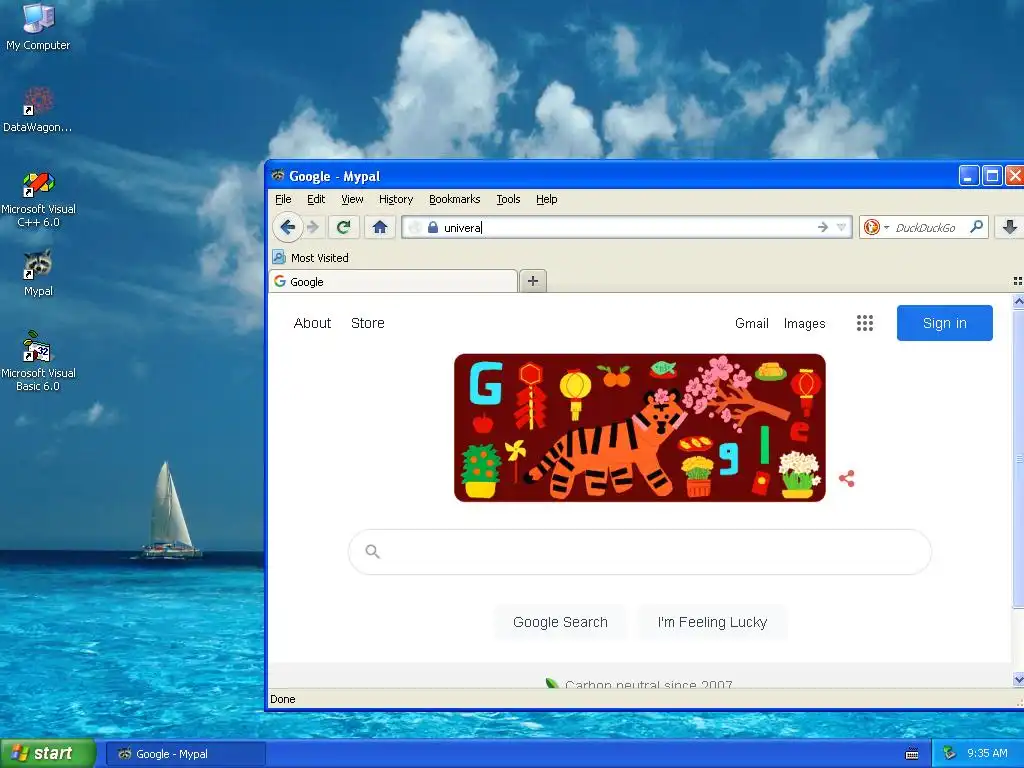The height and width of the screenshot is (768, 1024).
Task: Select the My Computer desktop icon
Action: [38, 27]
